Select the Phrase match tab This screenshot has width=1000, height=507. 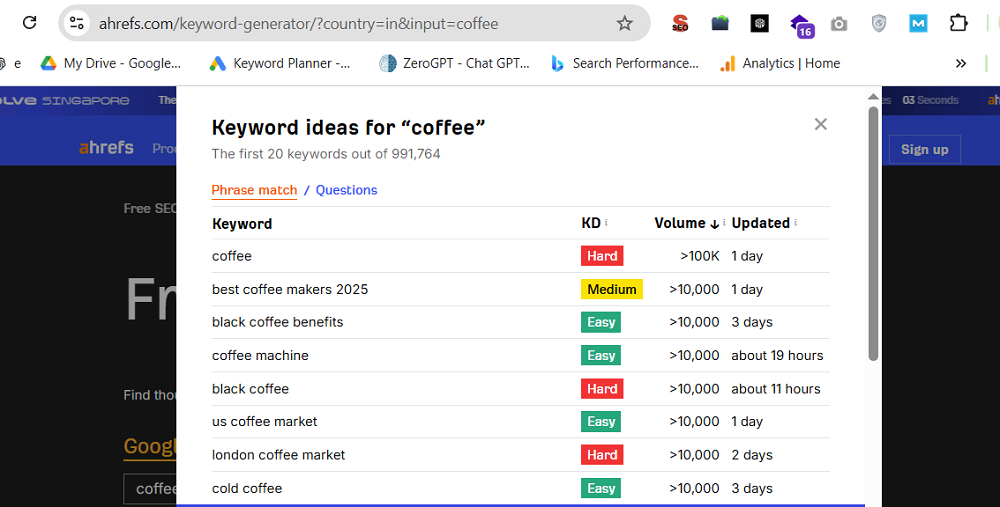click(x=254, y=190)
